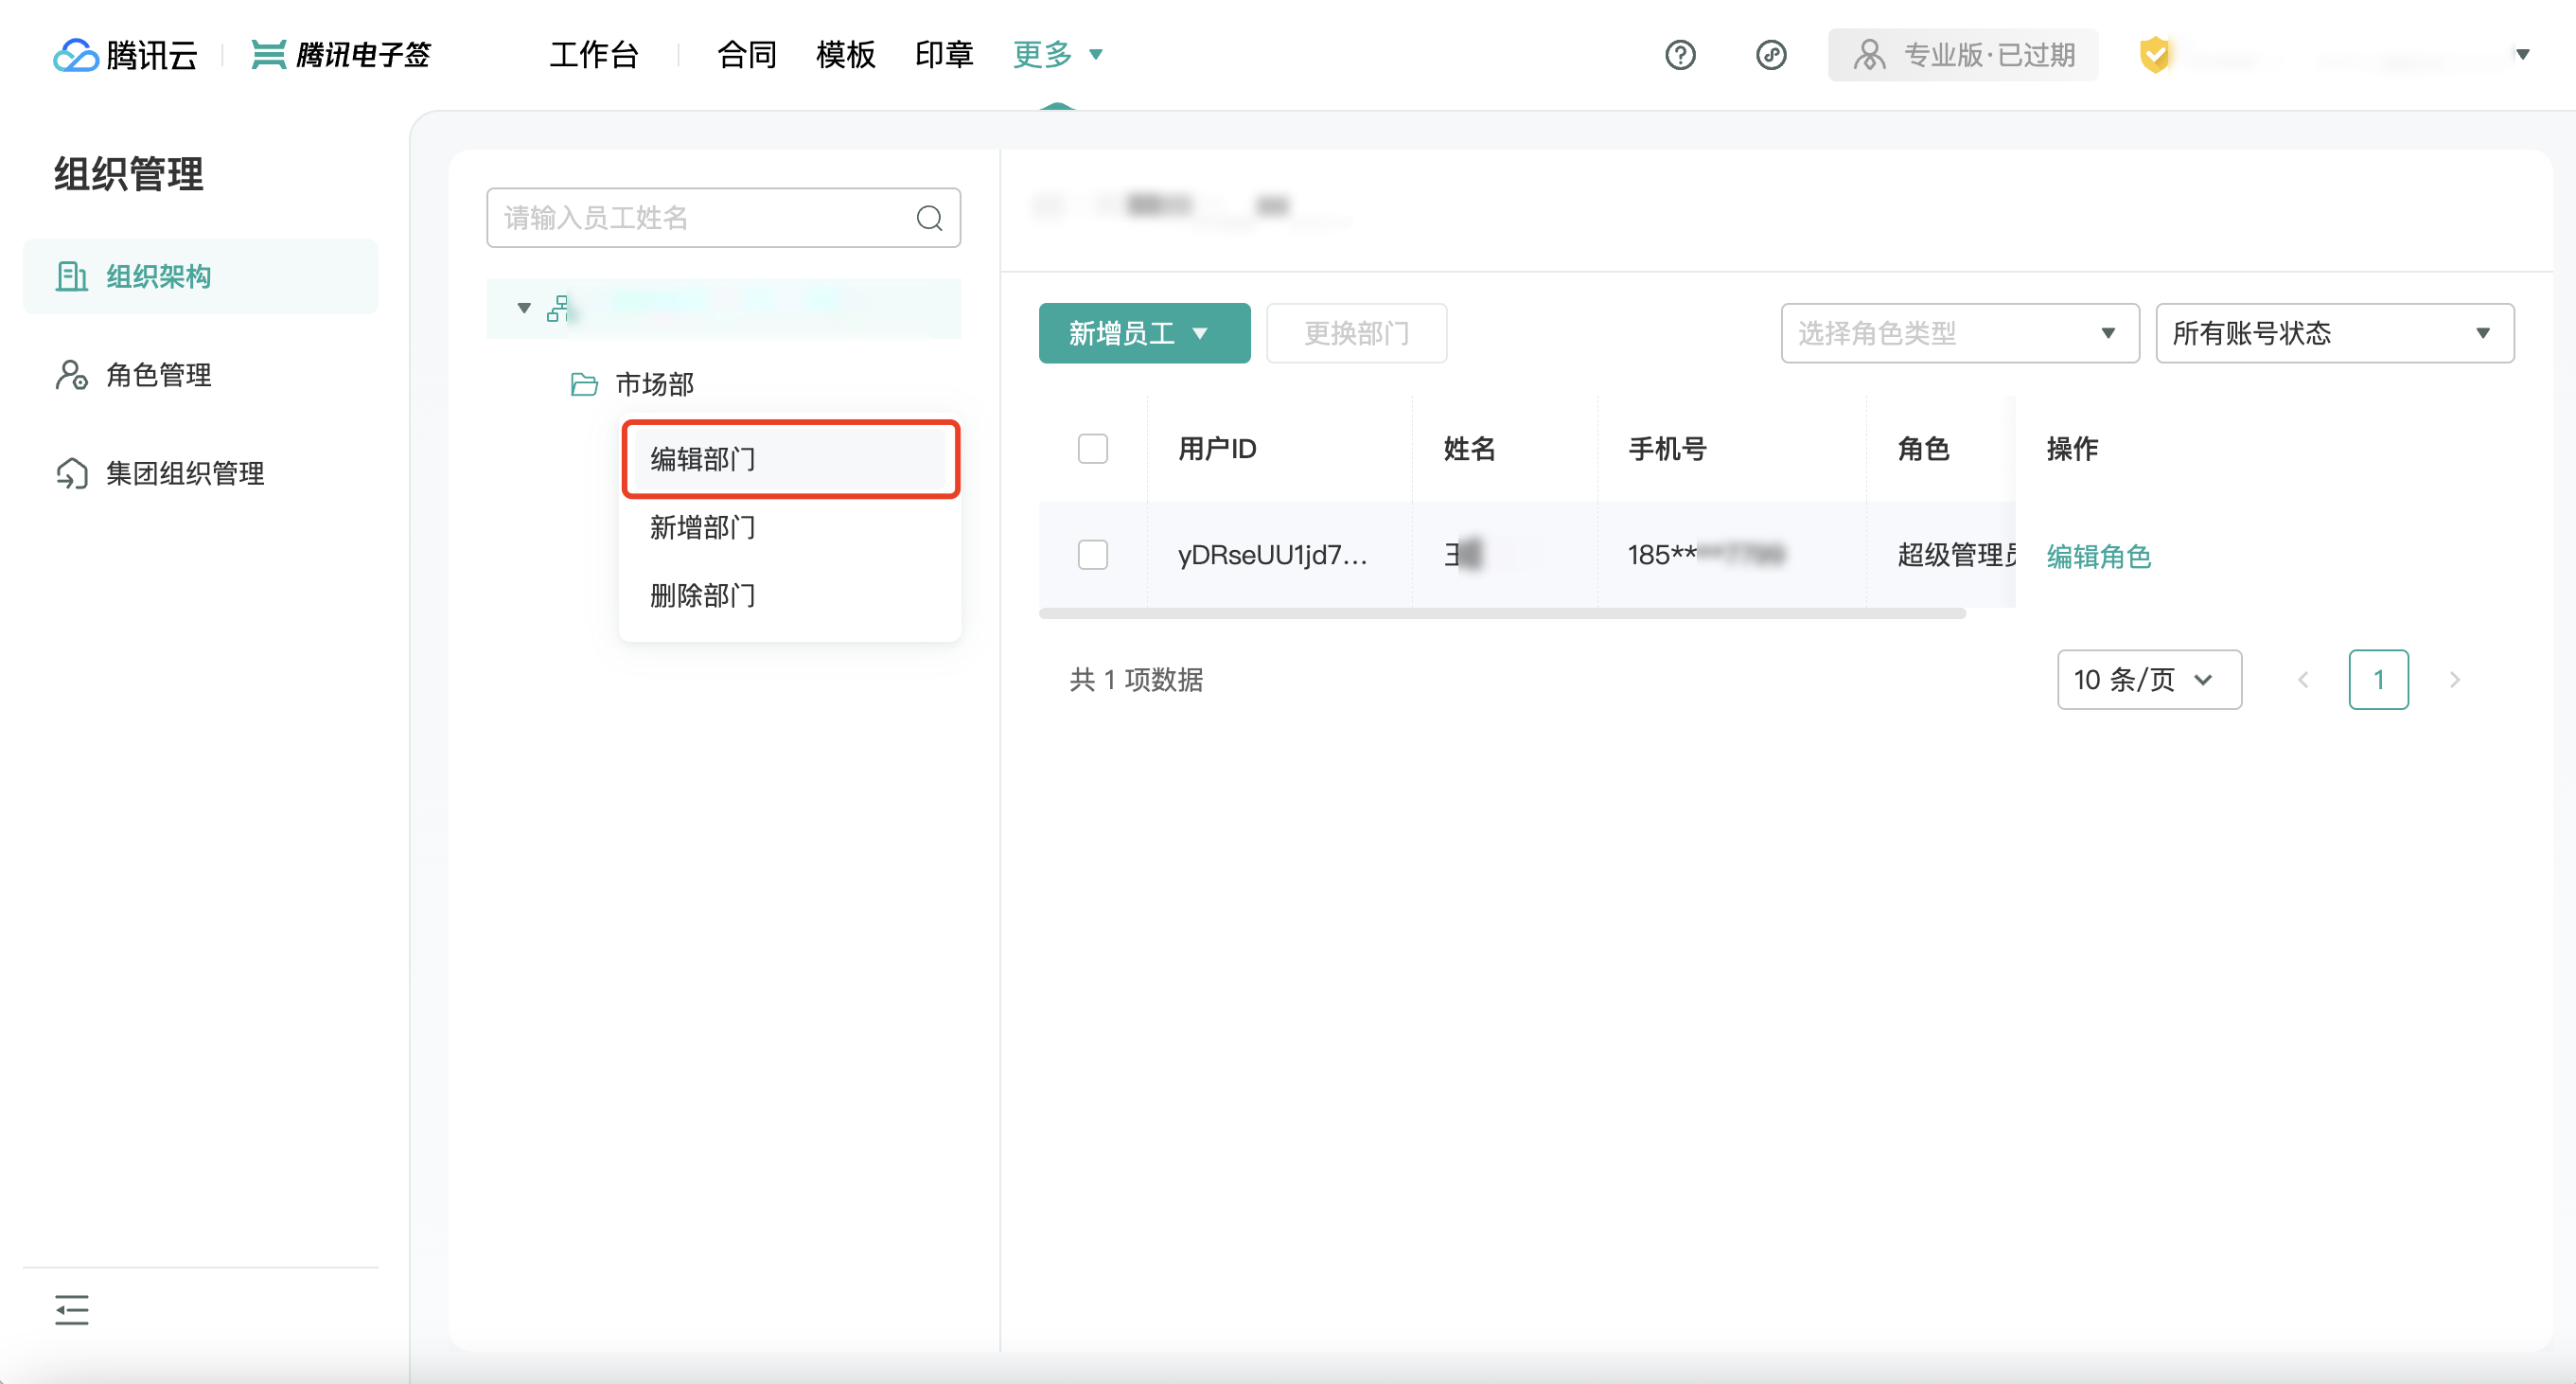Click the 编辑角色 link
The height and width of the screenshot is (1384, 2576).
pyautogui.click(x=2098, y=556)
